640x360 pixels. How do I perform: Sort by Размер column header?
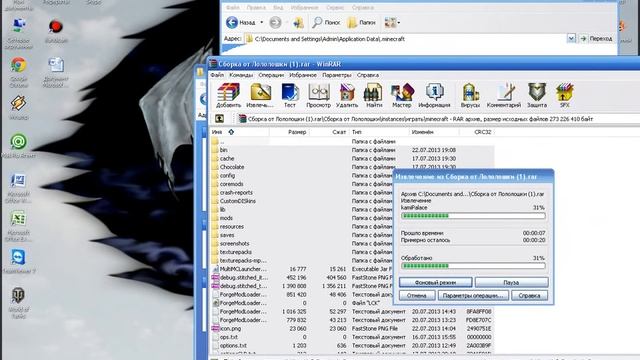(x=289, y=132)
